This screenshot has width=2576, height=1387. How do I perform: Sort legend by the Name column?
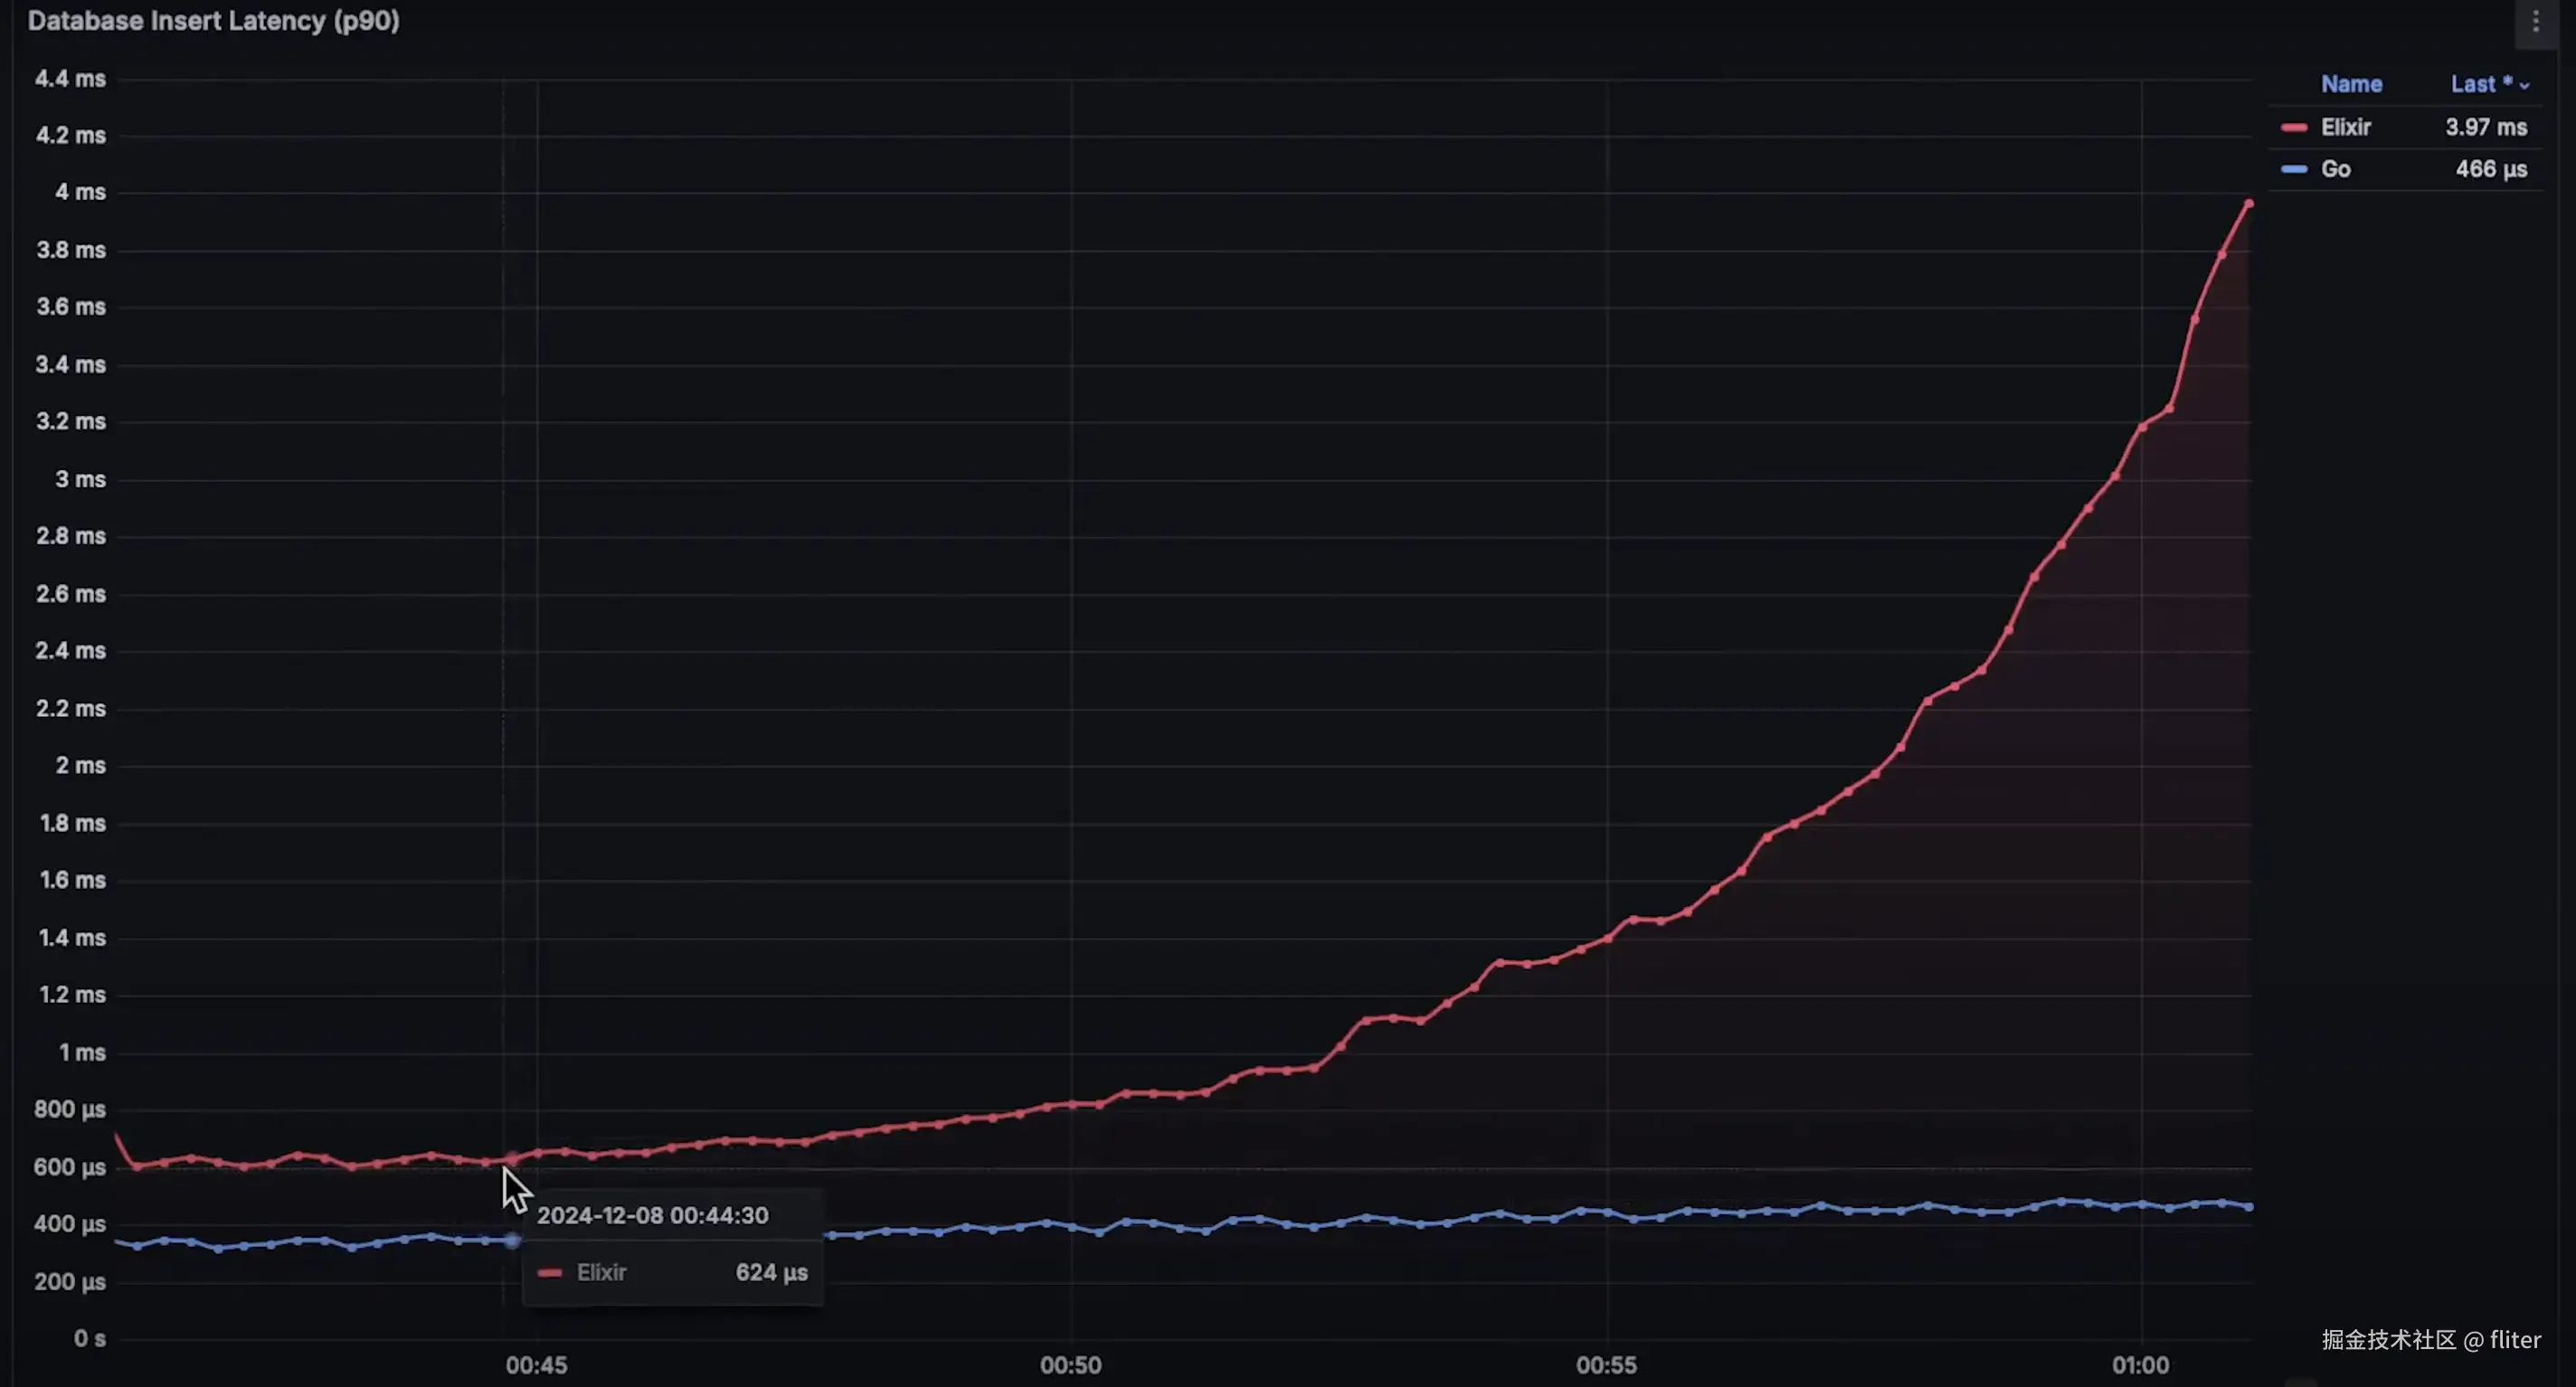tap(2351, 84)
